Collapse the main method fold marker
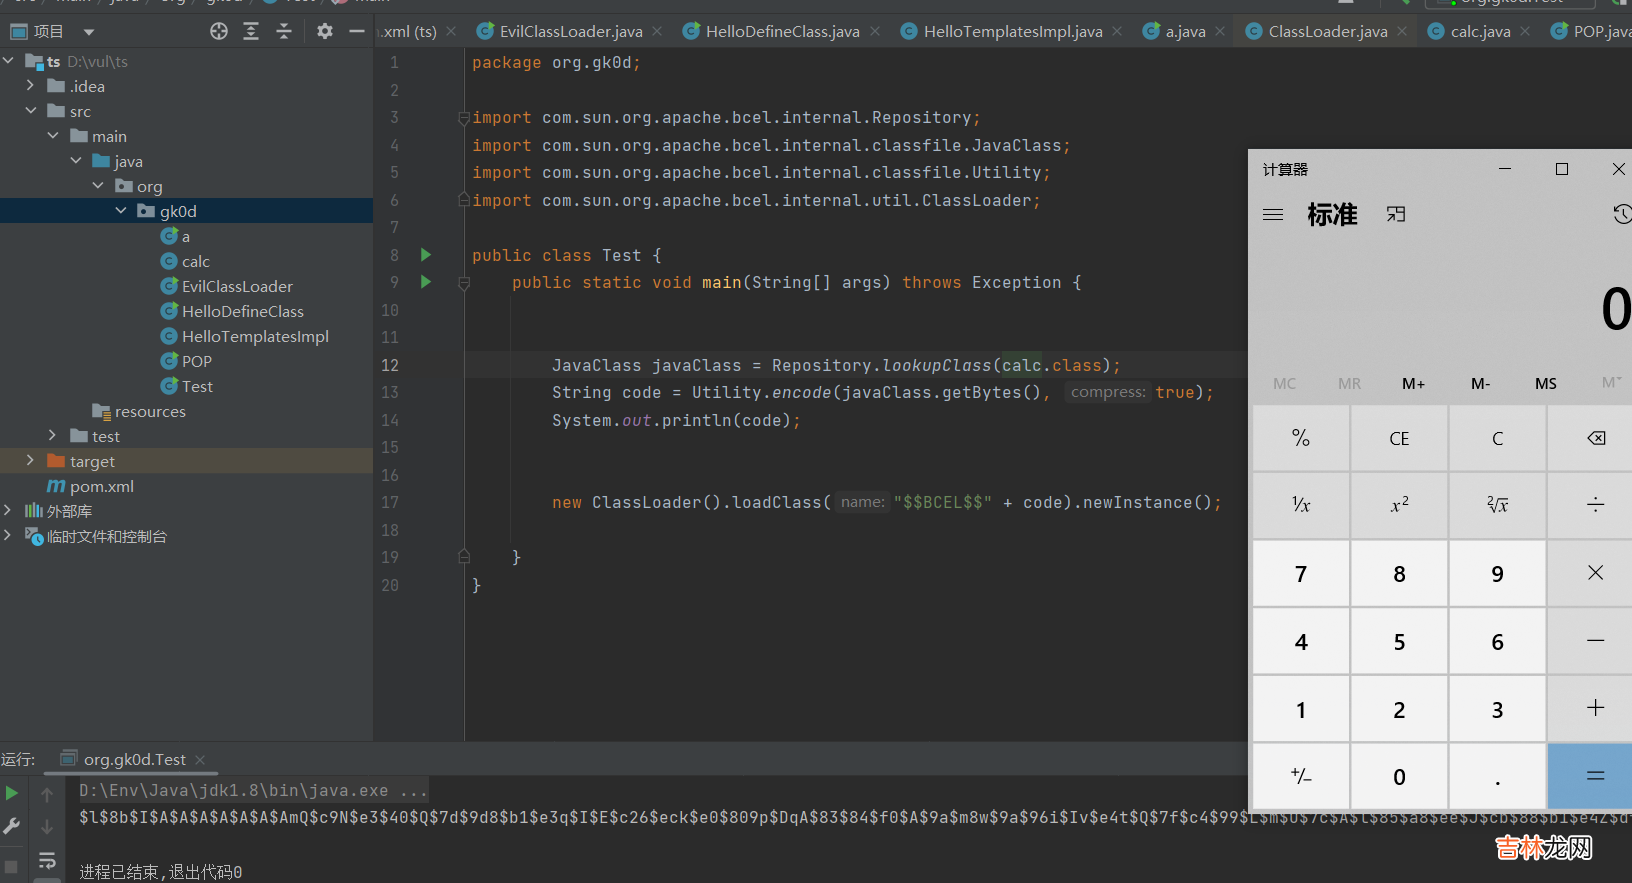Viewport: 1632px width, 883px height. click(x=464, y=284)
